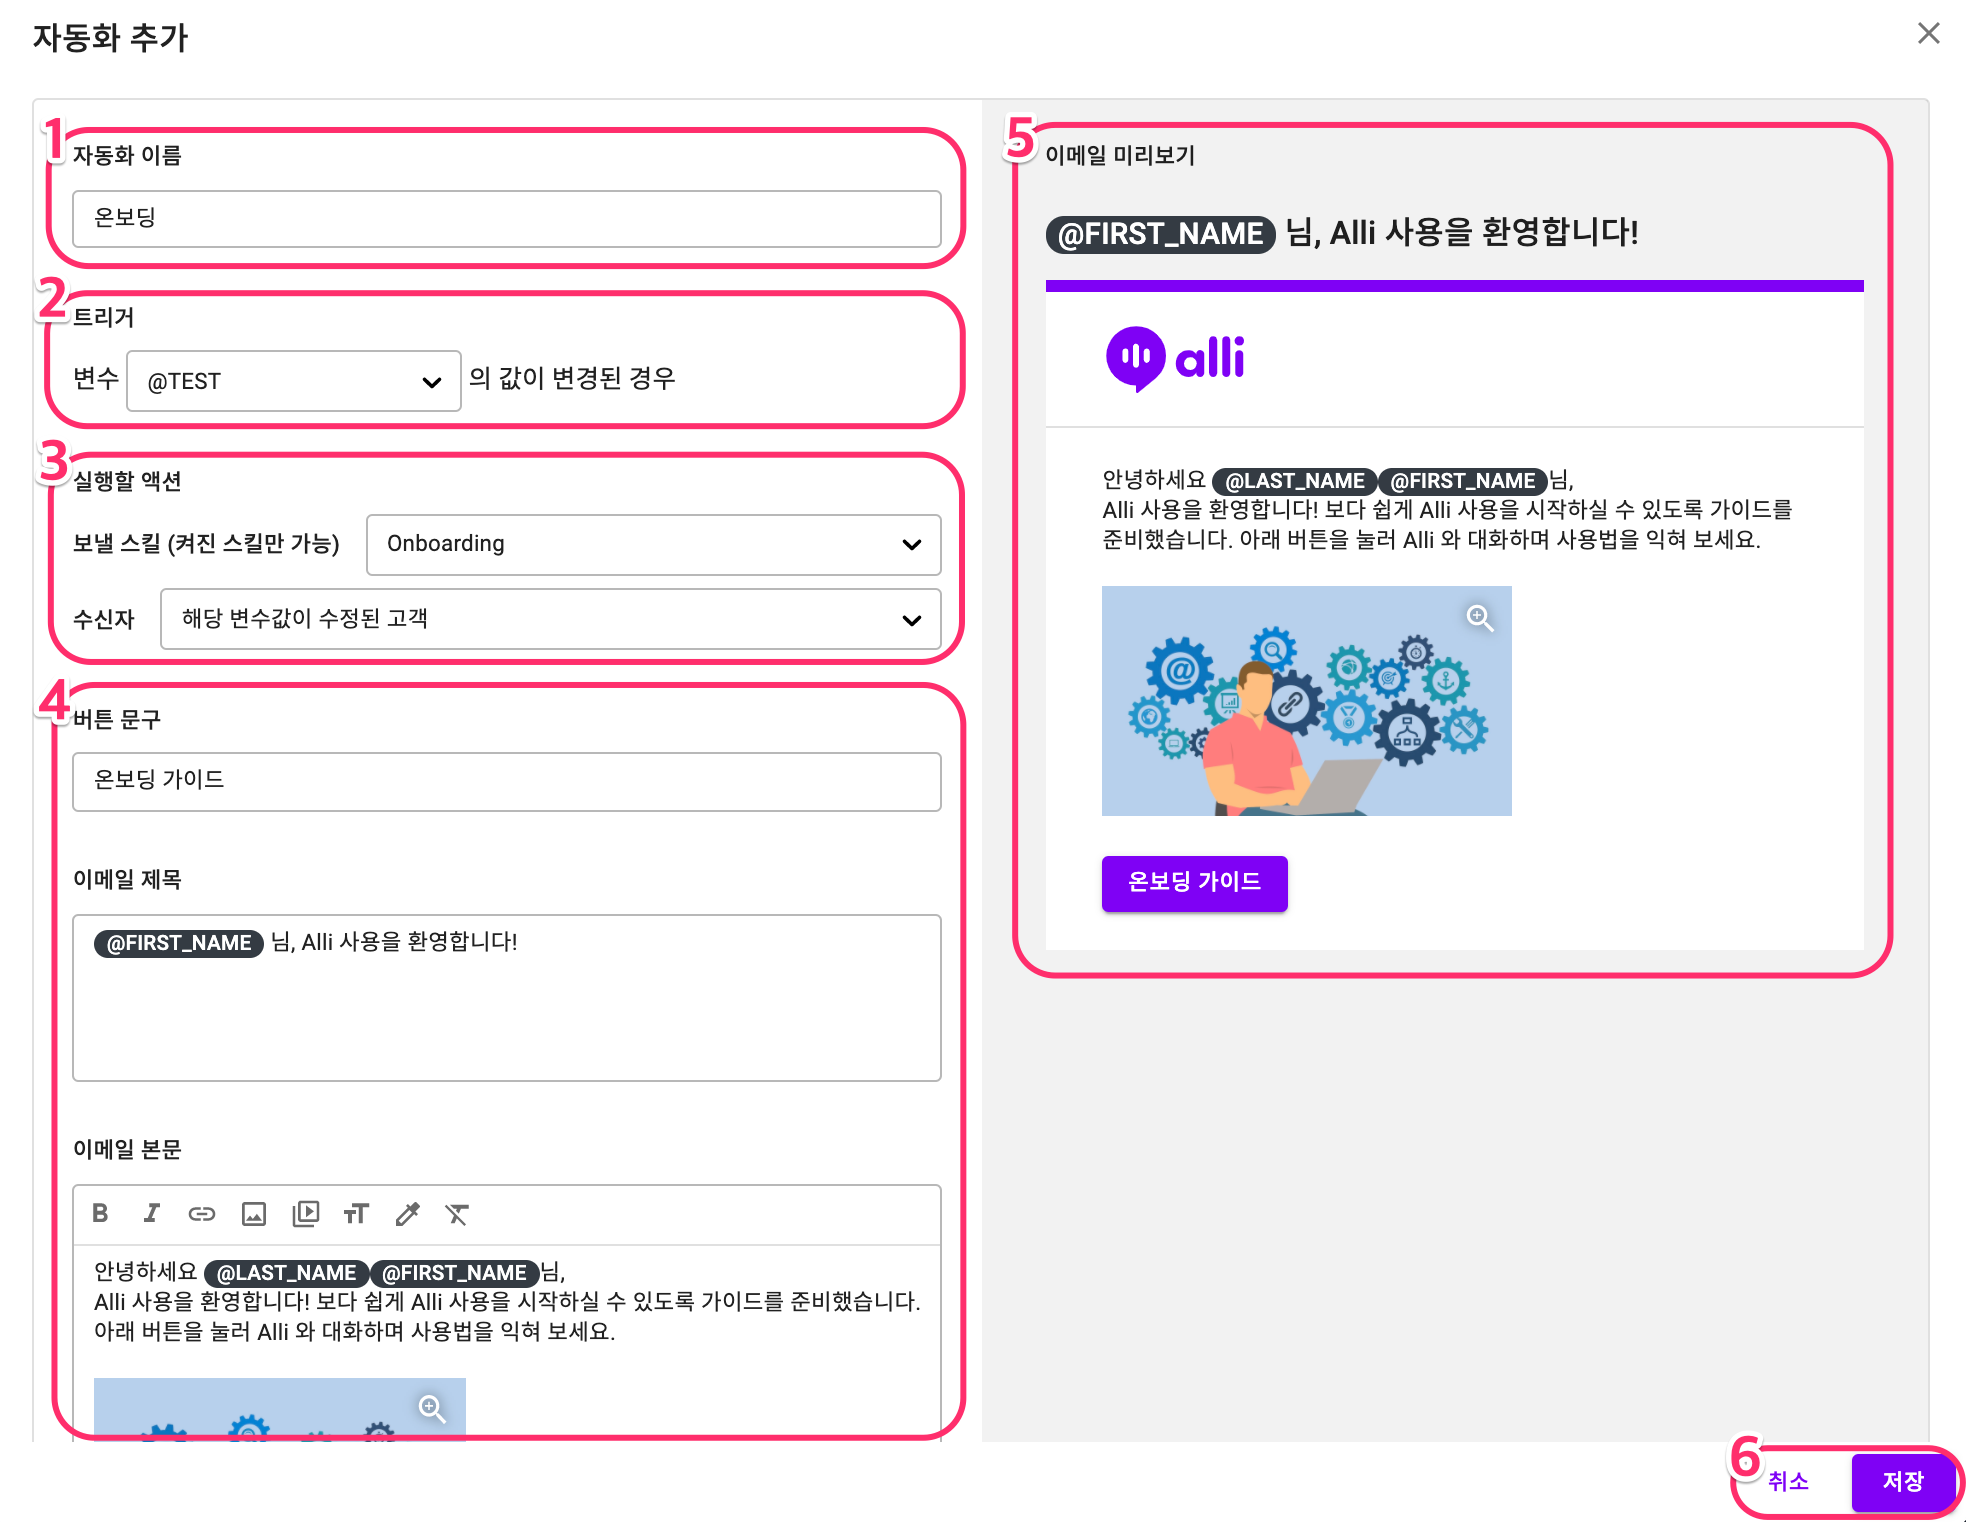Clear formatting with the toolbar icon

[457, 1213]
